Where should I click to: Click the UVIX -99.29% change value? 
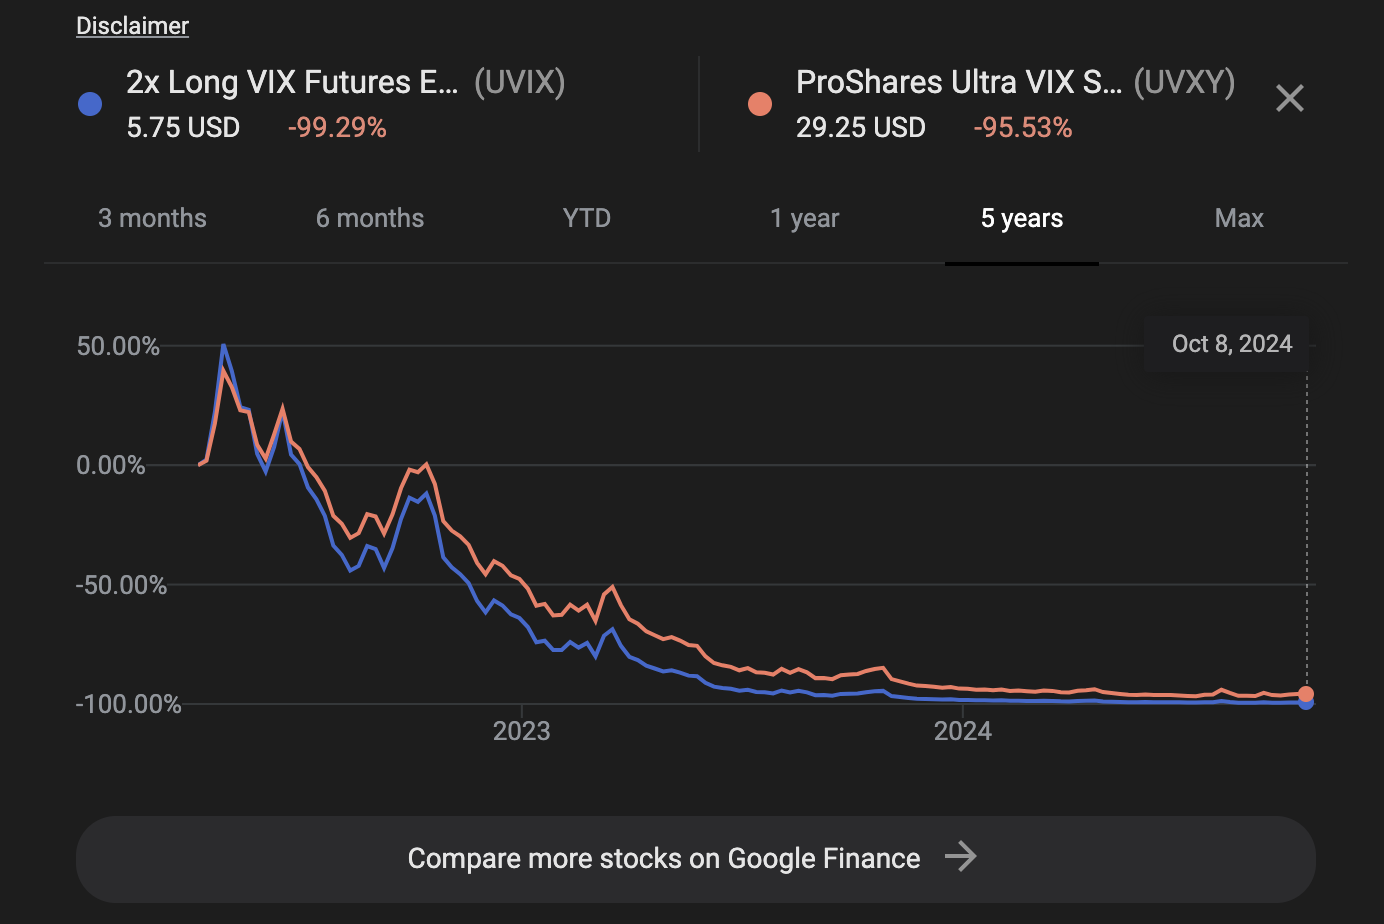coord(337,128)
